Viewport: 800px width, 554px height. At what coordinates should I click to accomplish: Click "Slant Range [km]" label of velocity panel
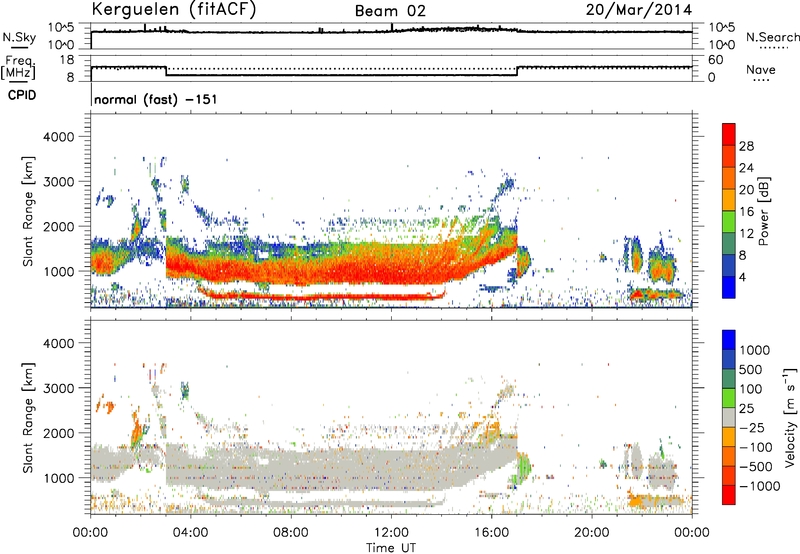click(x=28, y=418)
